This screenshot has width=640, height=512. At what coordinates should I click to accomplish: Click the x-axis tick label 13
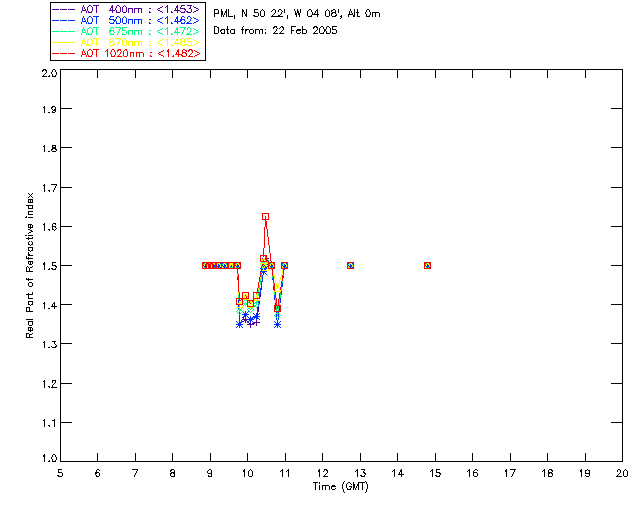[x=360, y=473]
